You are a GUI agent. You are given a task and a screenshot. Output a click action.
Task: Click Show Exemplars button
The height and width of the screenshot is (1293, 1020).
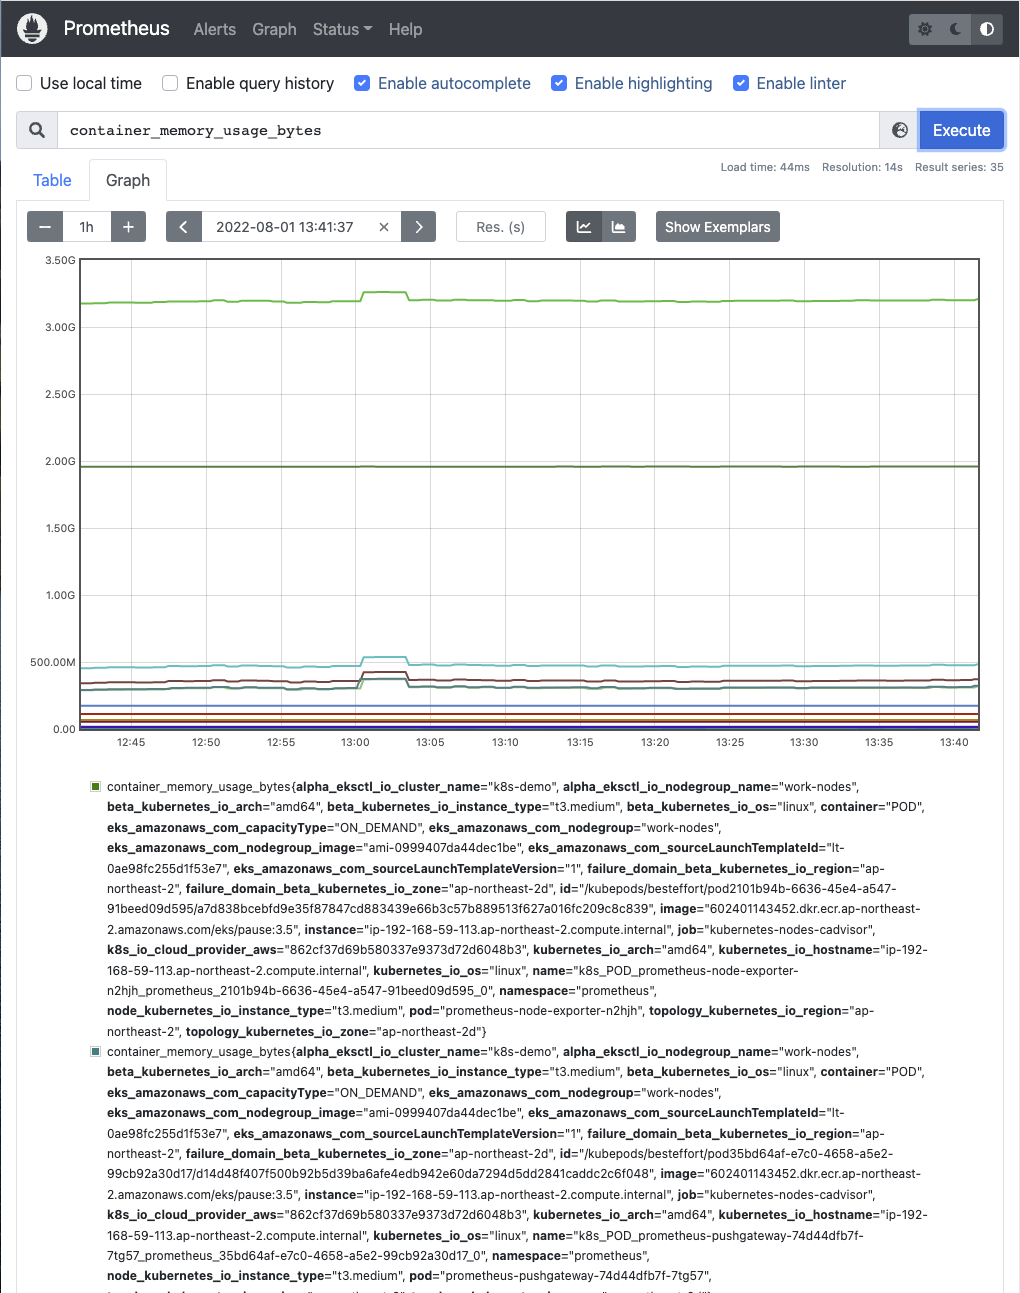click(718, 227)
